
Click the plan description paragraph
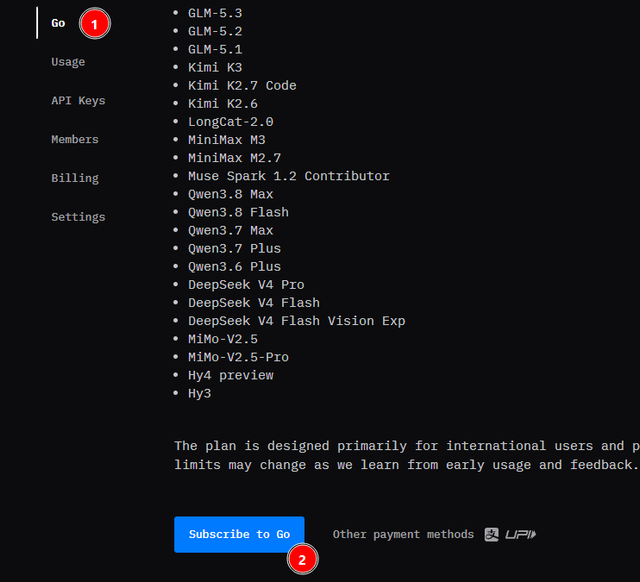[x=407, y=455]
